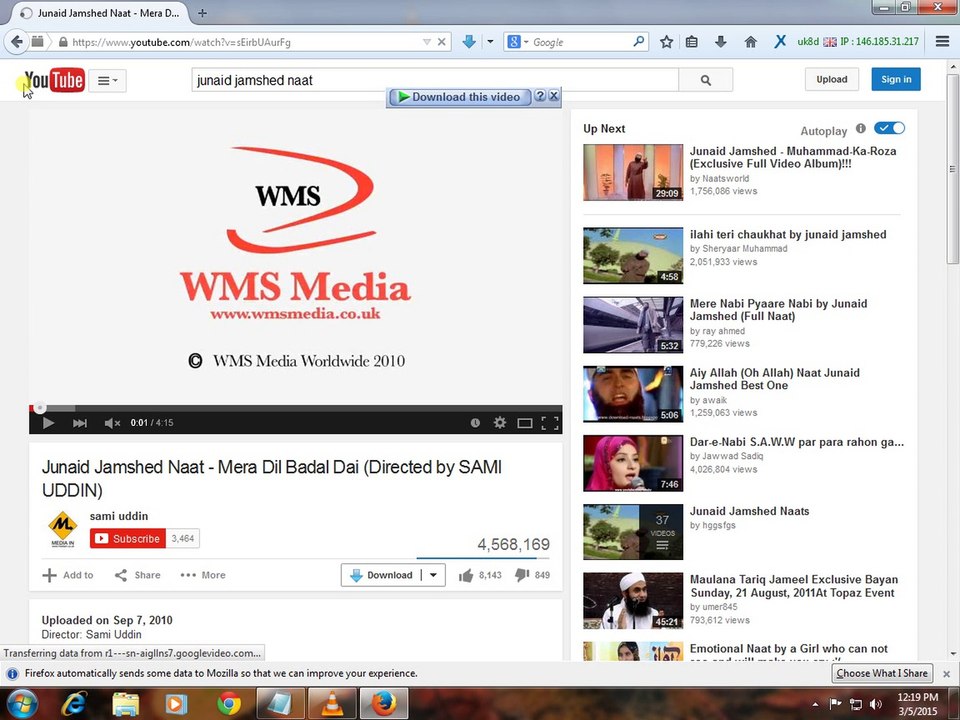This screenshot has width=960, height=720.
Task: Click the blue download helper arrow icon
Action: [x=469, y=42]
